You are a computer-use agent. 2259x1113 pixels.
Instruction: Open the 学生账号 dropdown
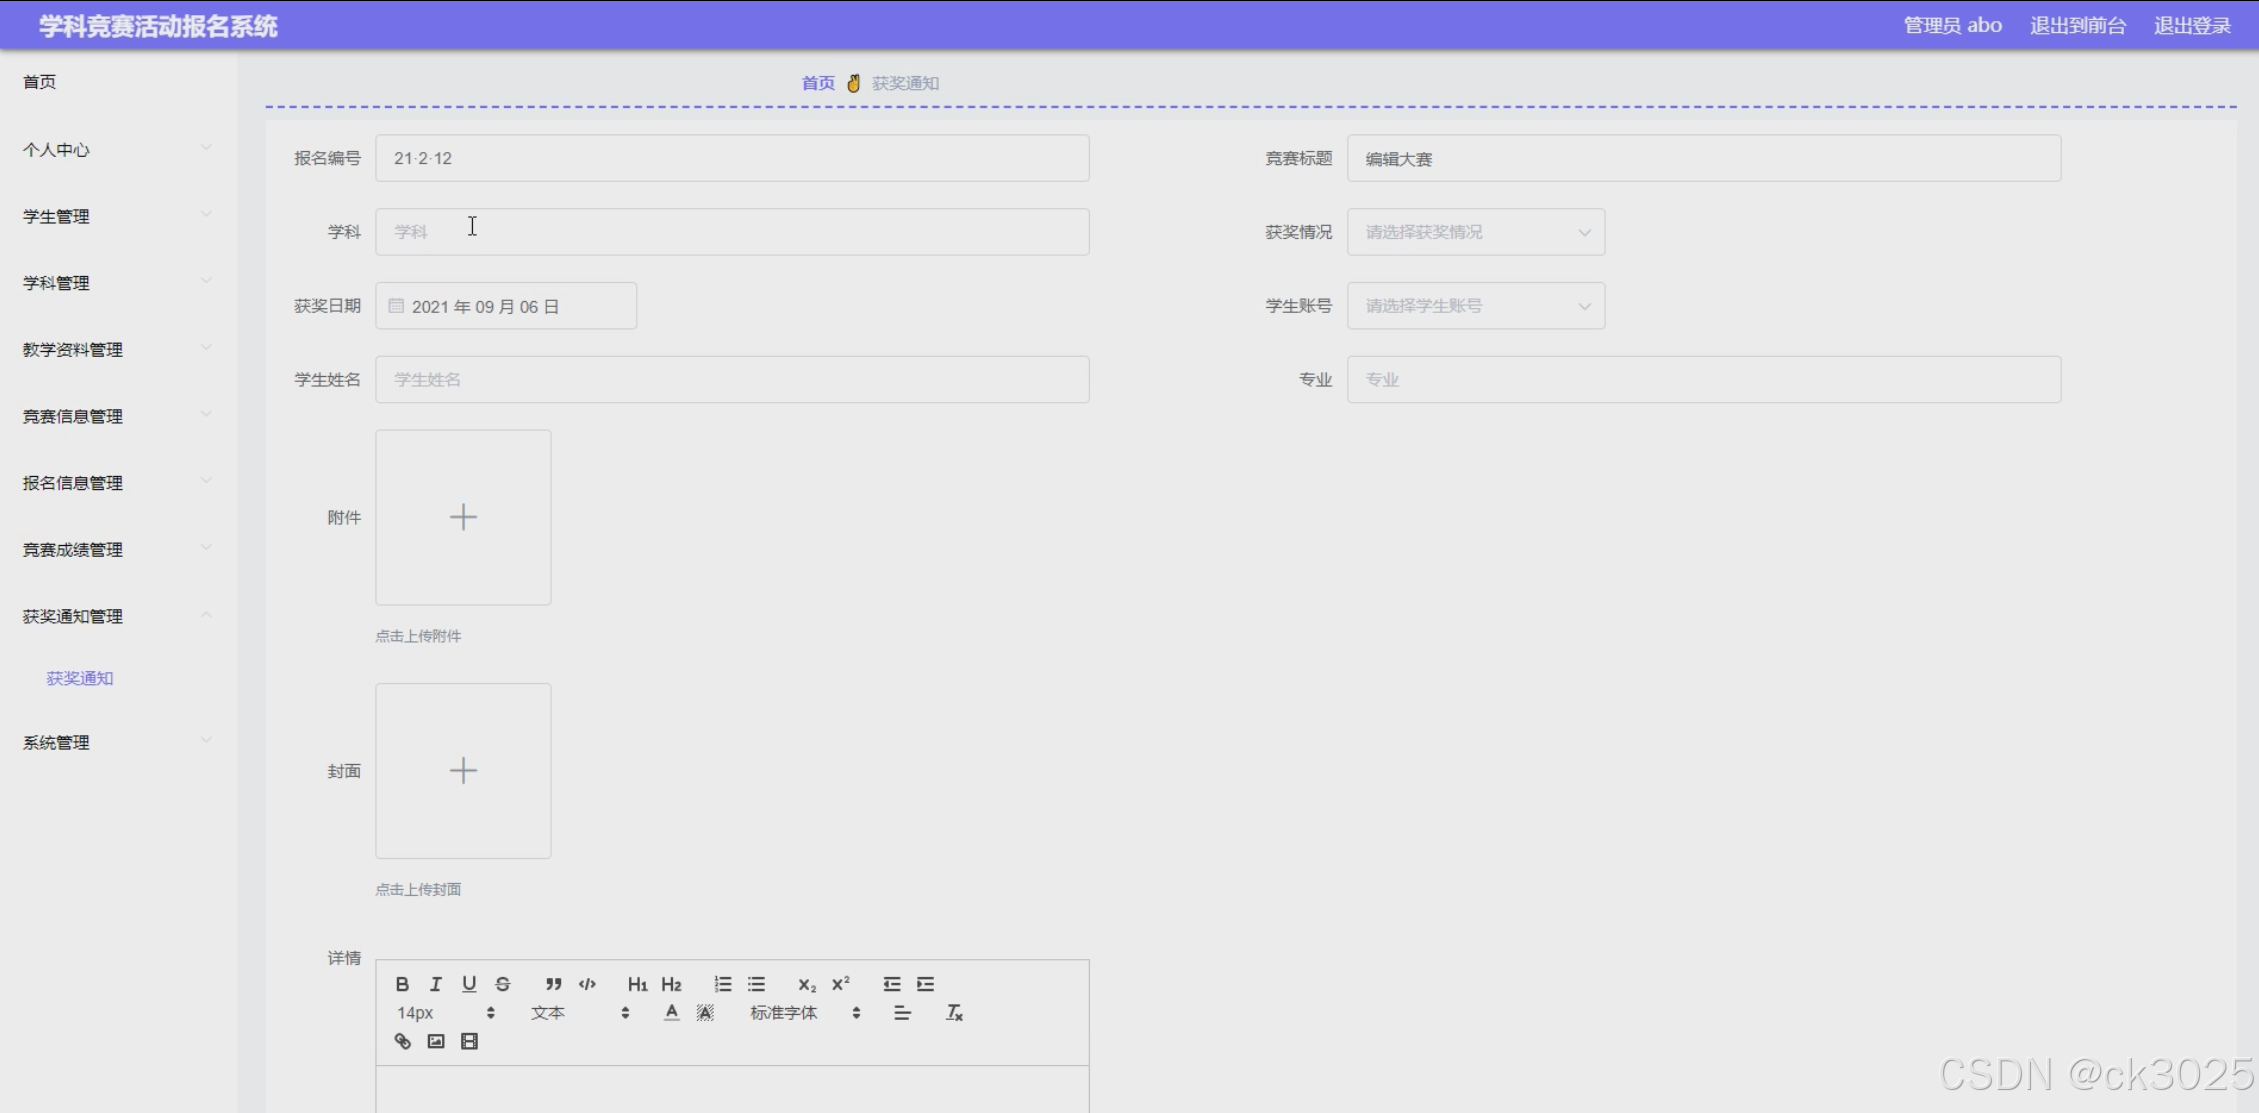click(1475, 306)
